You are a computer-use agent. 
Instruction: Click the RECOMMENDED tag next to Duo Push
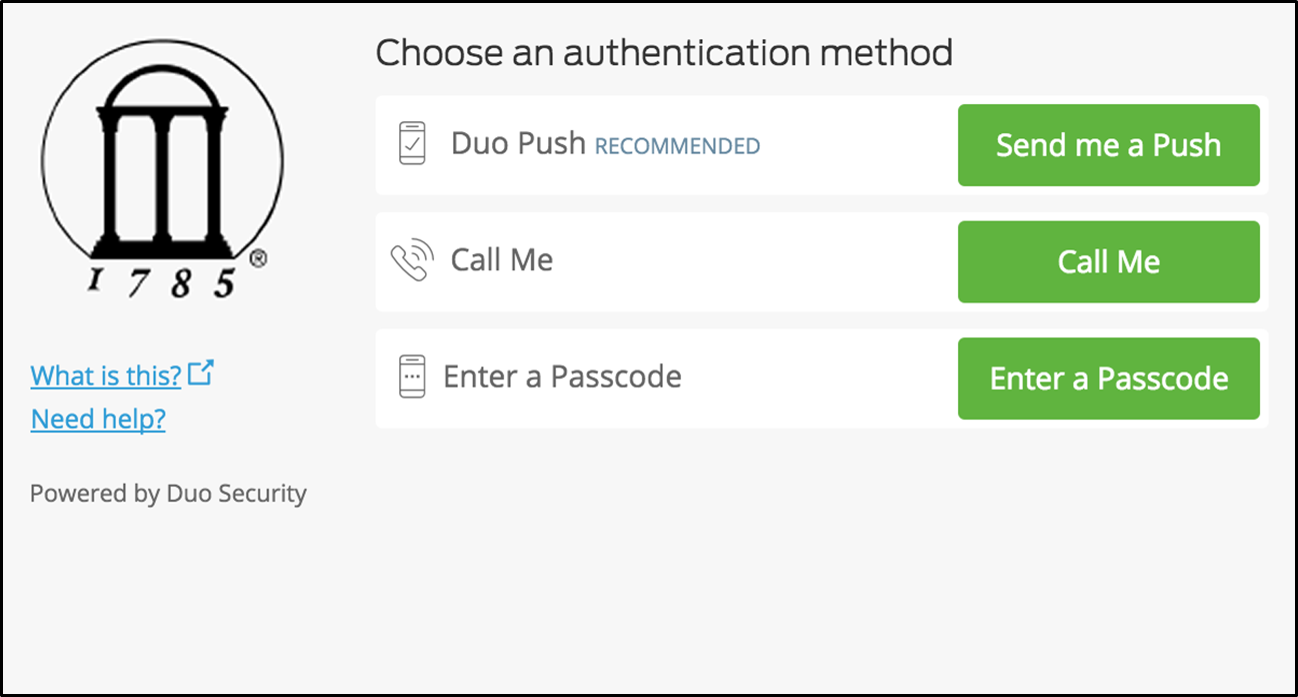678,147
